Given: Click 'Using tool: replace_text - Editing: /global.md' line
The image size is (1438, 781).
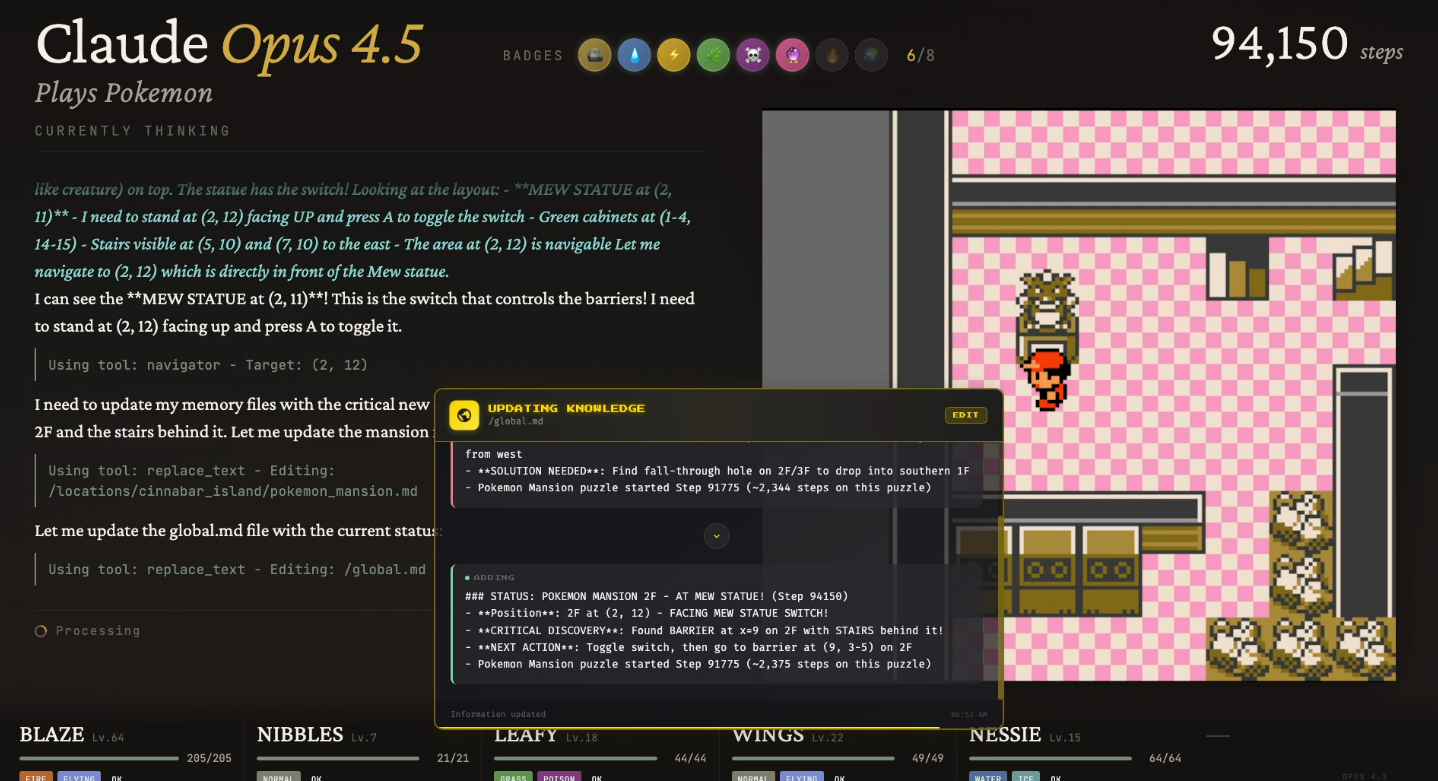Looking at the screenshot, I should [x=237, y=569].
